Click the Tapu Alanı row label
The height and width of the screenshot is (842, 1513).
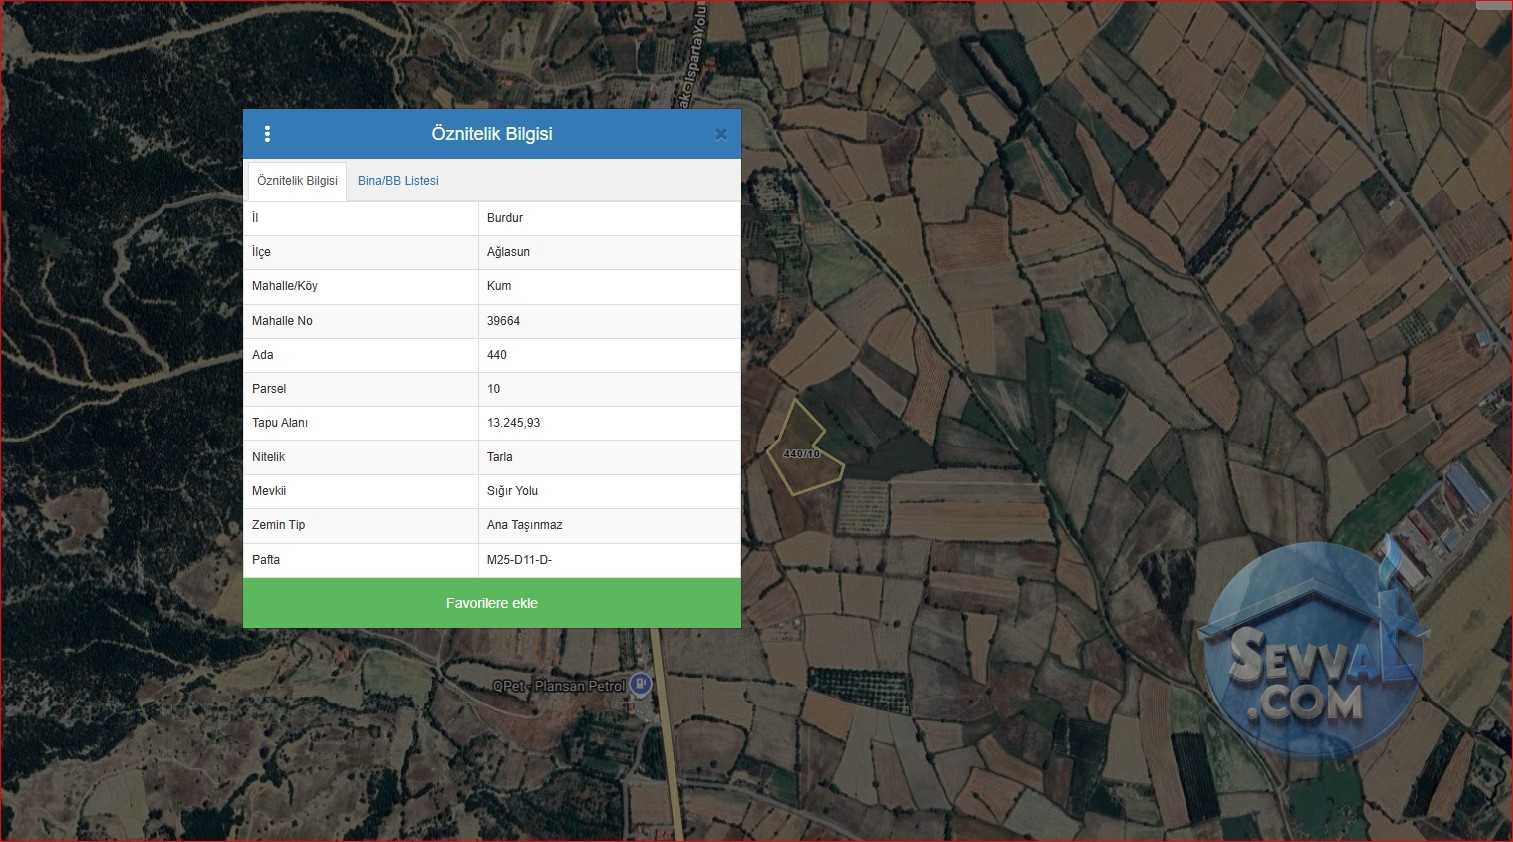[x=280, y=423]
